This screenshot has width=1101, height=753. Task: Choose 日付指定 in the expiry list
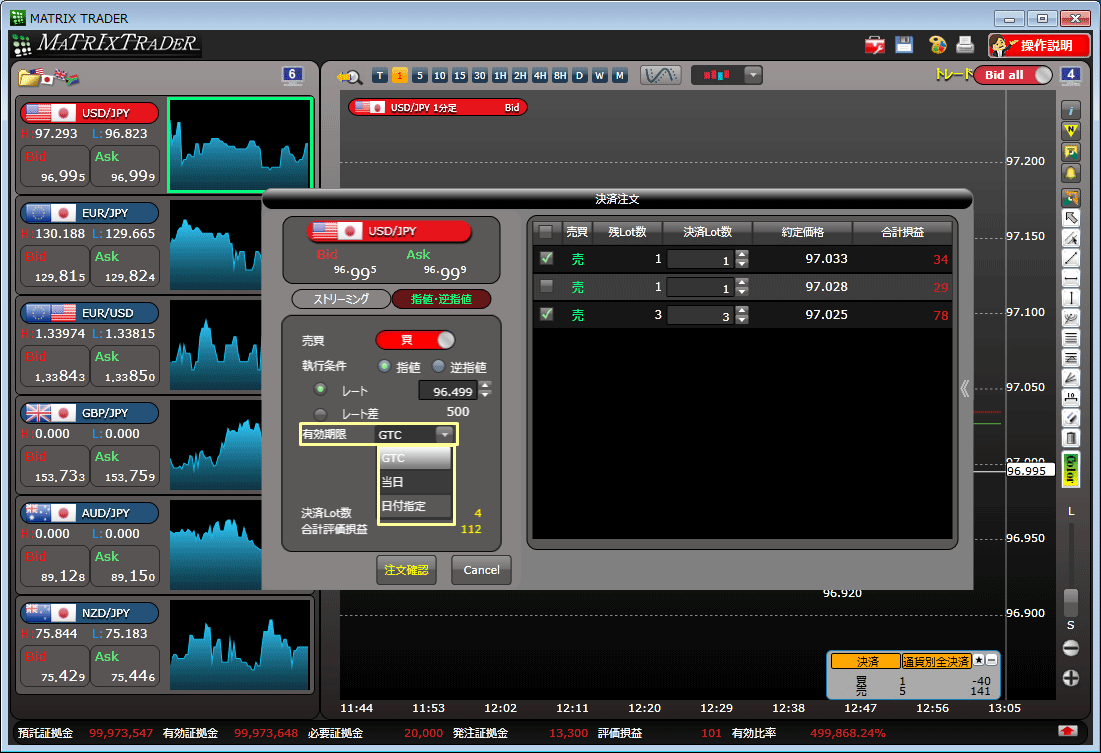click(x=415, y=506)
